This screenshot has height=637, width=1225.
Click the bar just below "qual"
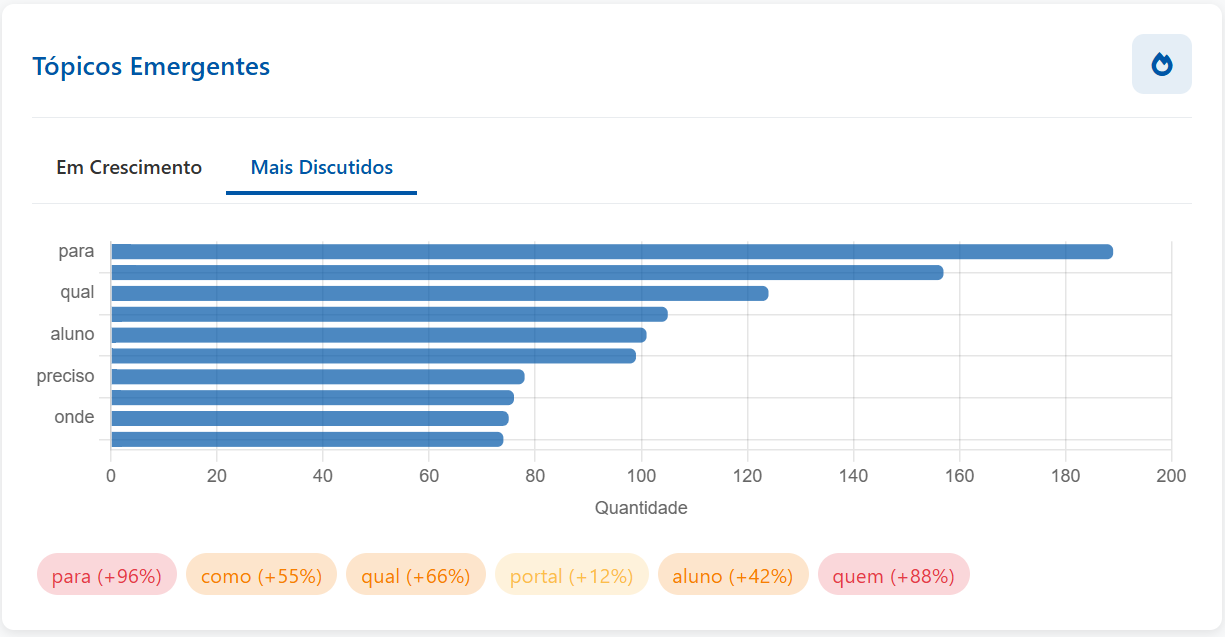coord(389,314)
